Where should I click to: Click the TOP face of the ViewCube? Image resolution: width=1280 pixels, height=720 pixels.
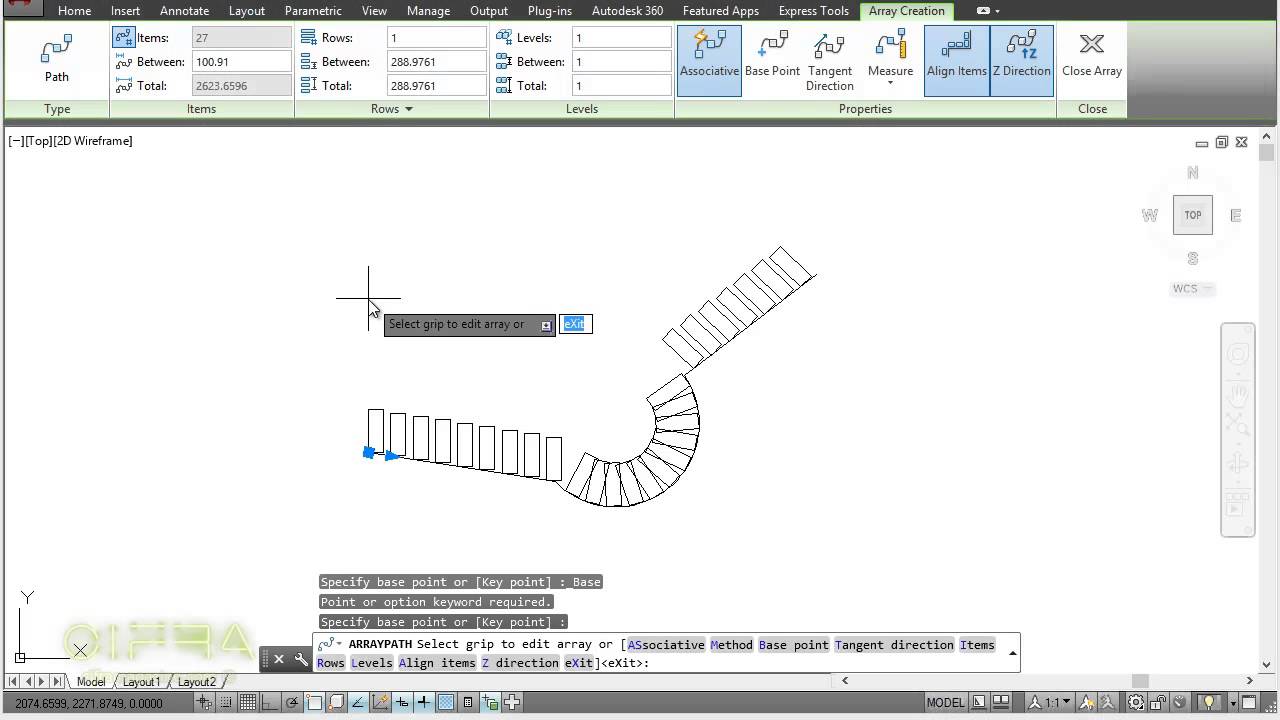[1193, 215]
